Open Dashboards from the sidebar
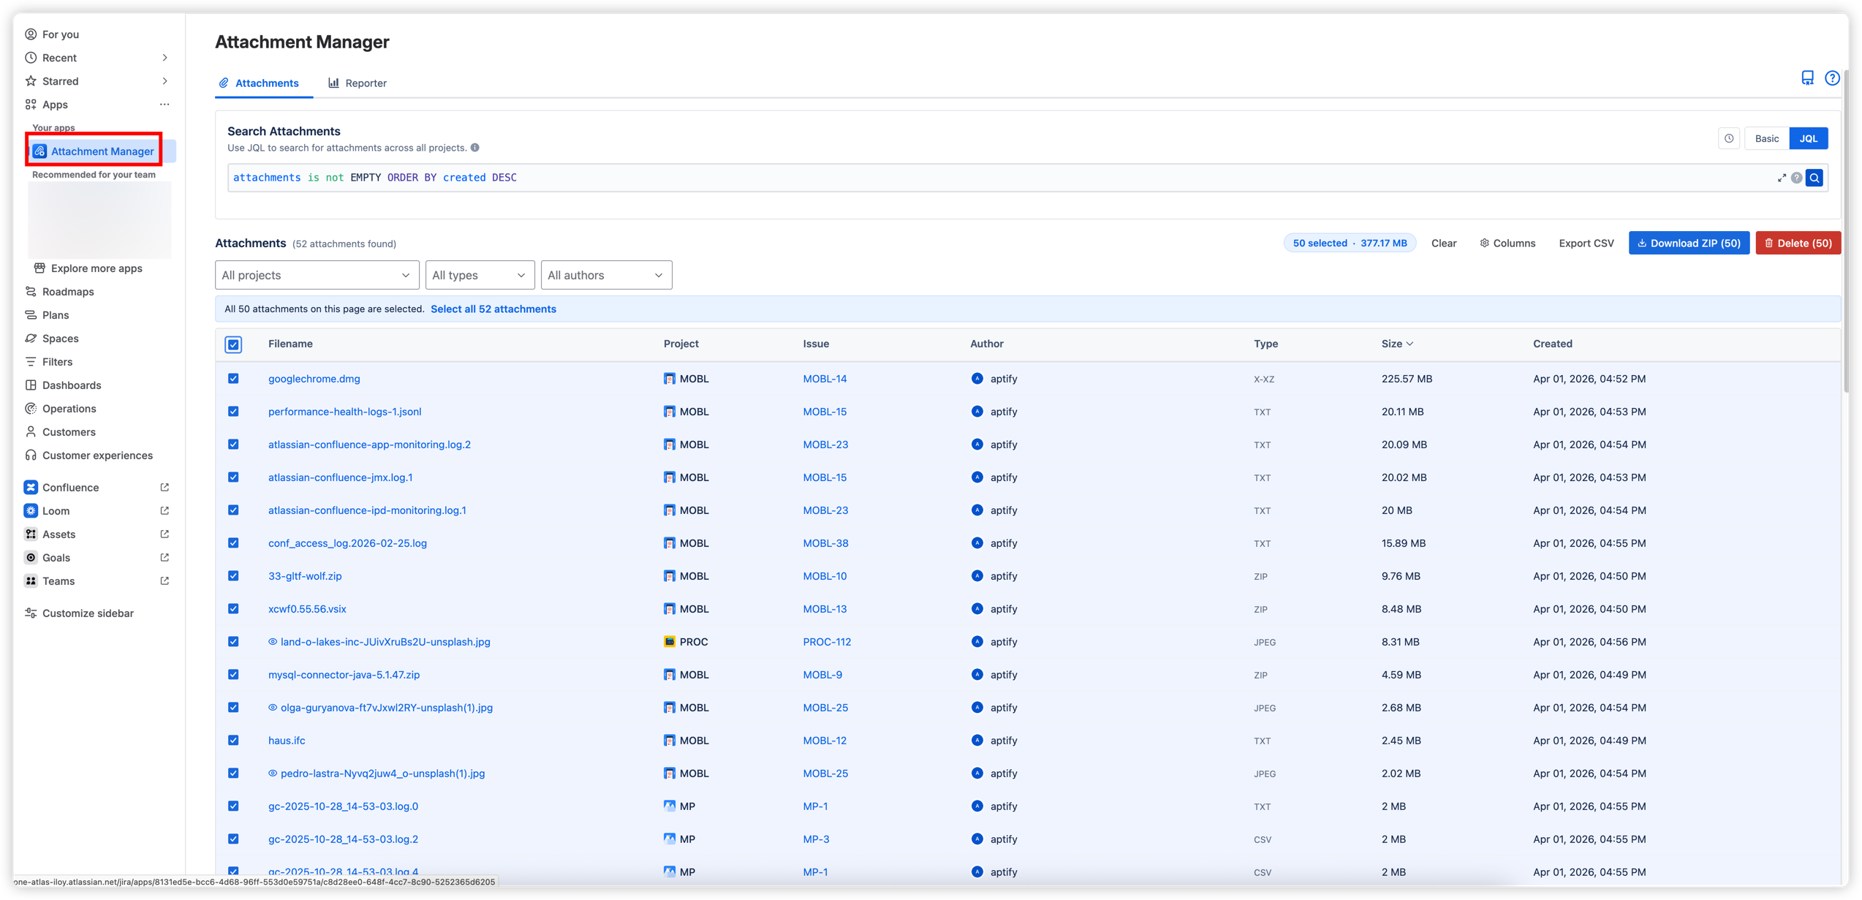1862x900 pixels. tap(70, 385)
